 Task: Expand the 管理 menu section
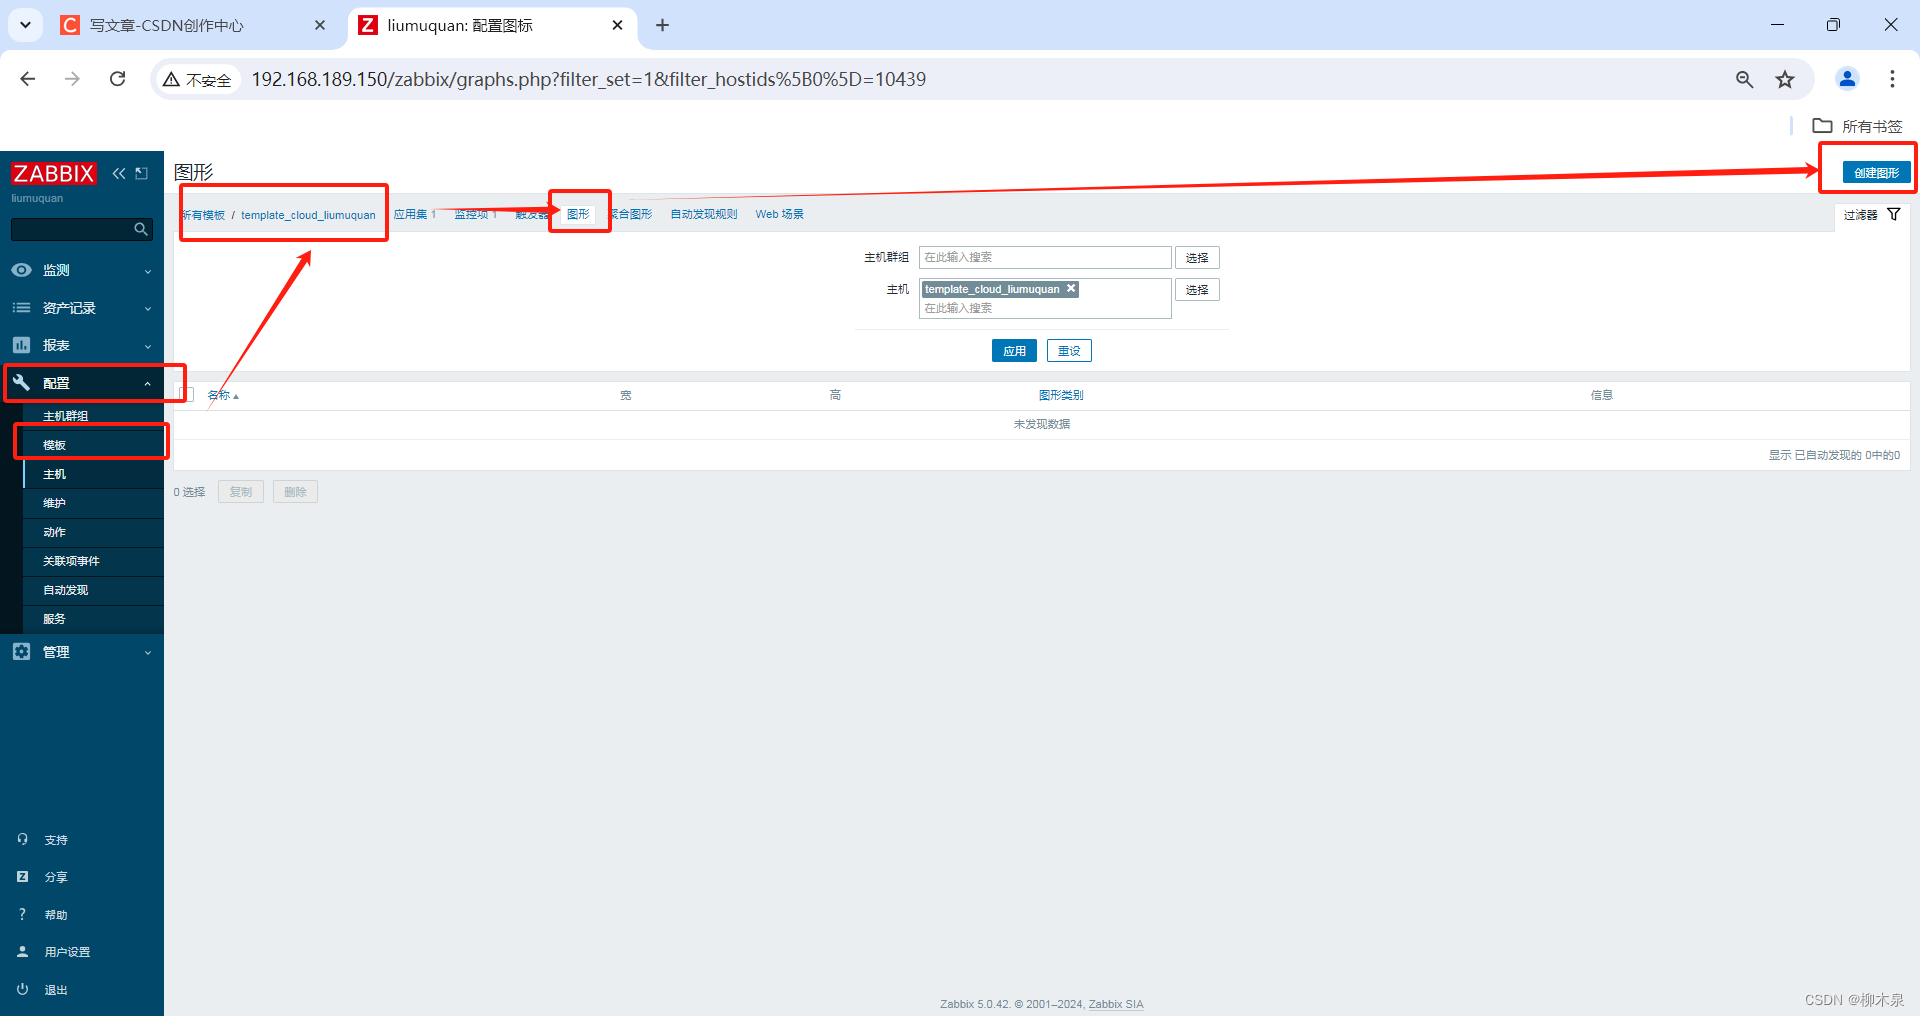pyautogui.click(x=148, y=652)
